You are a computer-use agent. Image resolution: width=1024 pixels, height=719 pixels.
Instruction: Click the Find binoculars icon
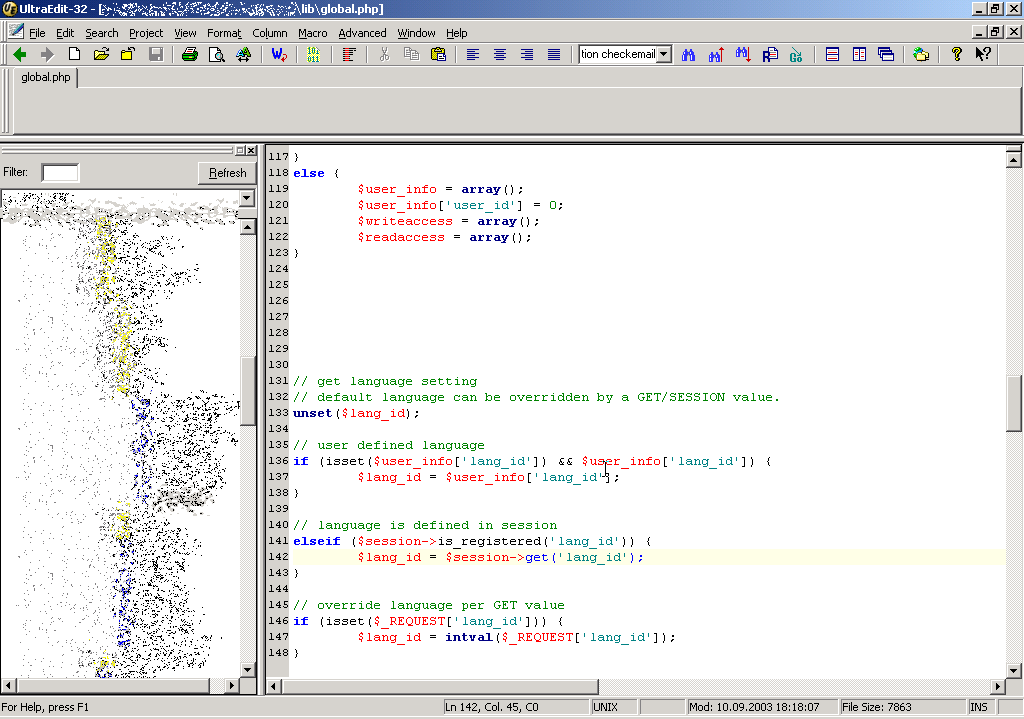click(x=689, y=54)
